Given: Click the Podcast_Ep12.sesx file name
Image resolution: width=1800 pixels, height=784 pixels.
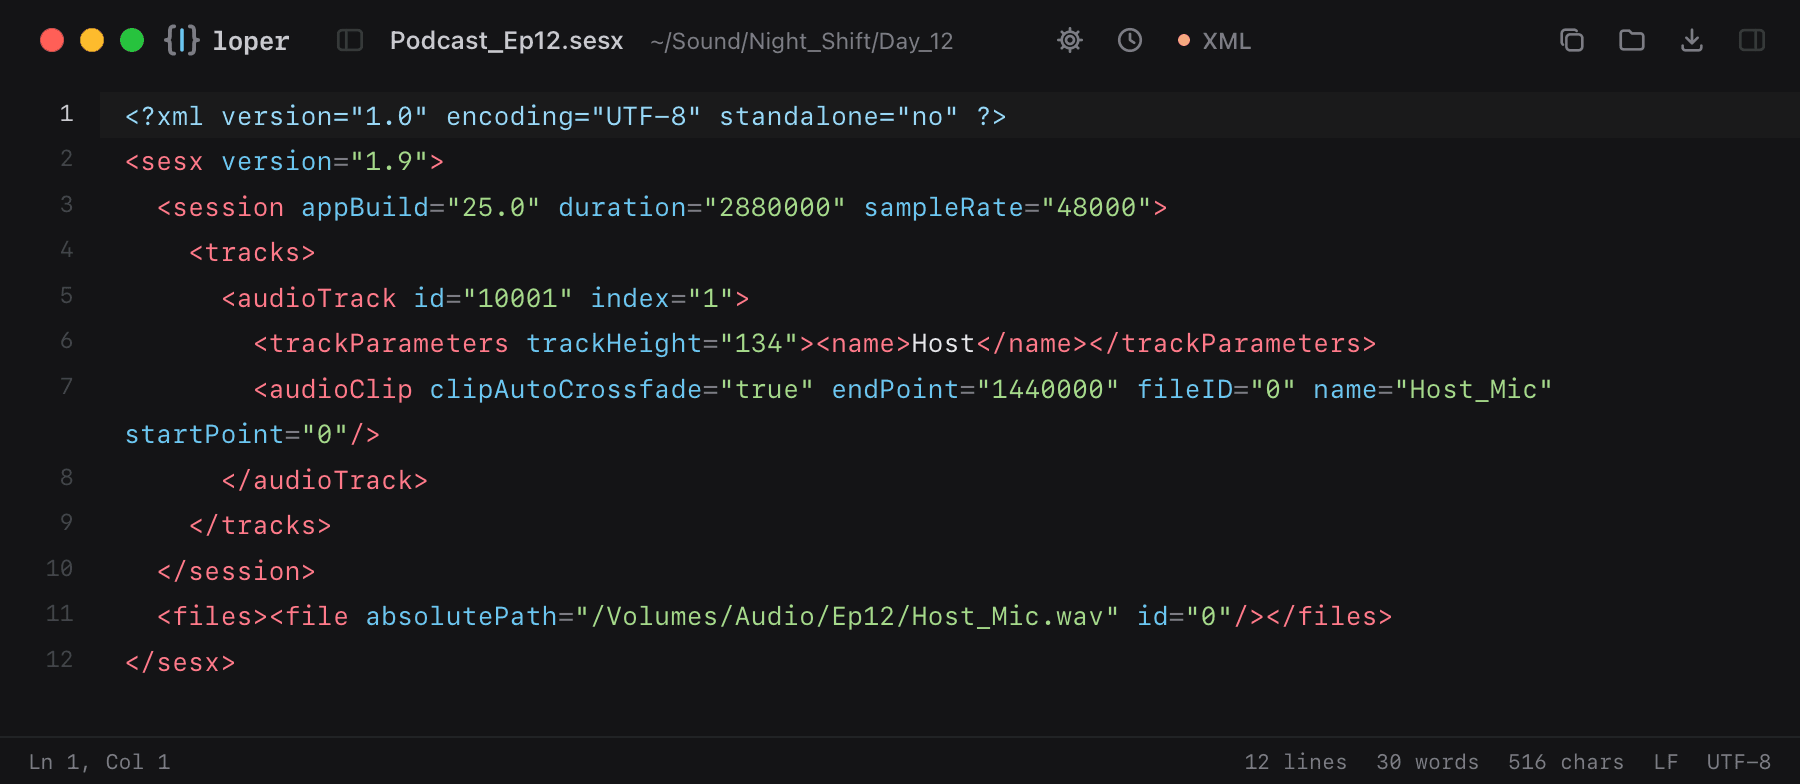Looking at the screenshot, I should click(x=506, y=41).
